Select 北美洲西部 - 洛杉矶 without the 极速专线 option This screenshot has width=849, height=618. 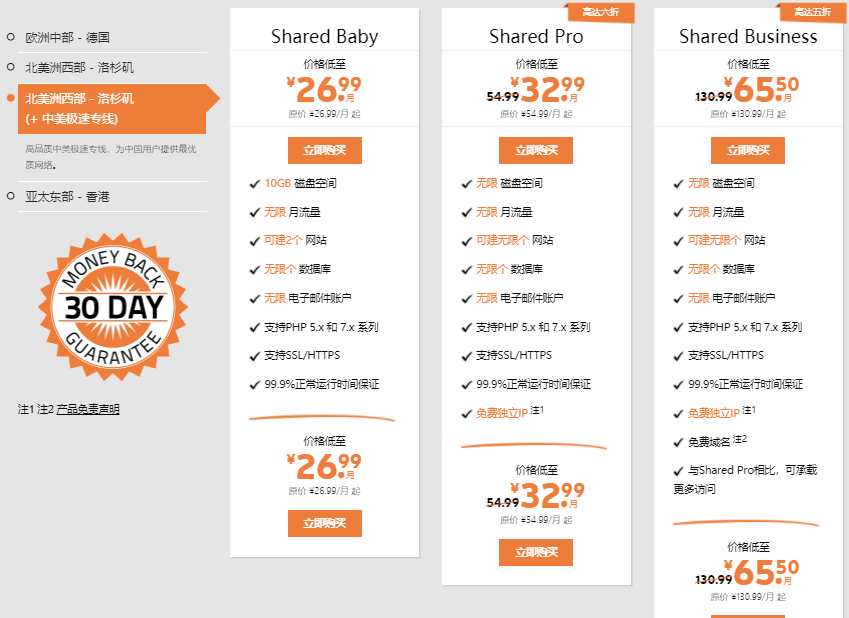tap(79, 68)
